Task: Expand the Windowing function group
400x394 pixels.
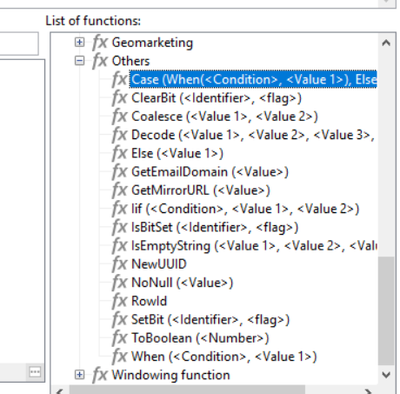Action: [x=79, y=375]
